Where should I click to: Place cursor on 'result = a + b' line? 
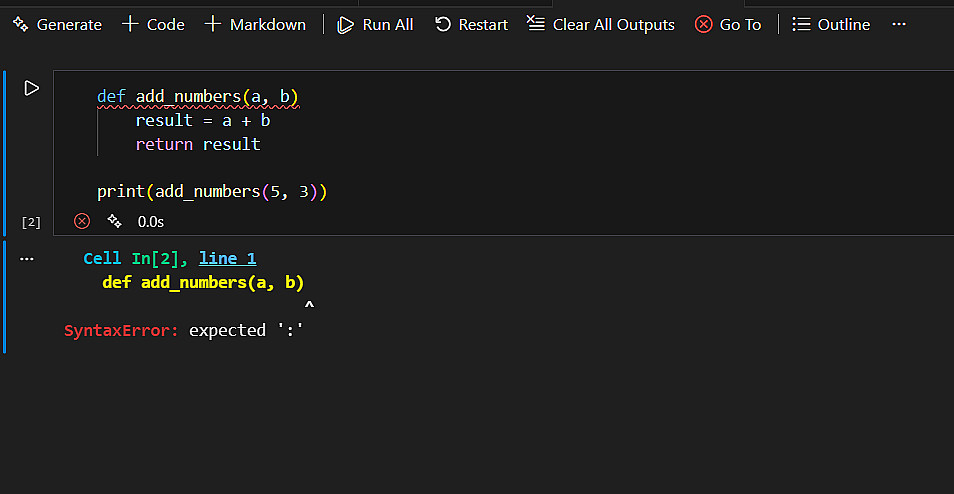tap(203, 120)
